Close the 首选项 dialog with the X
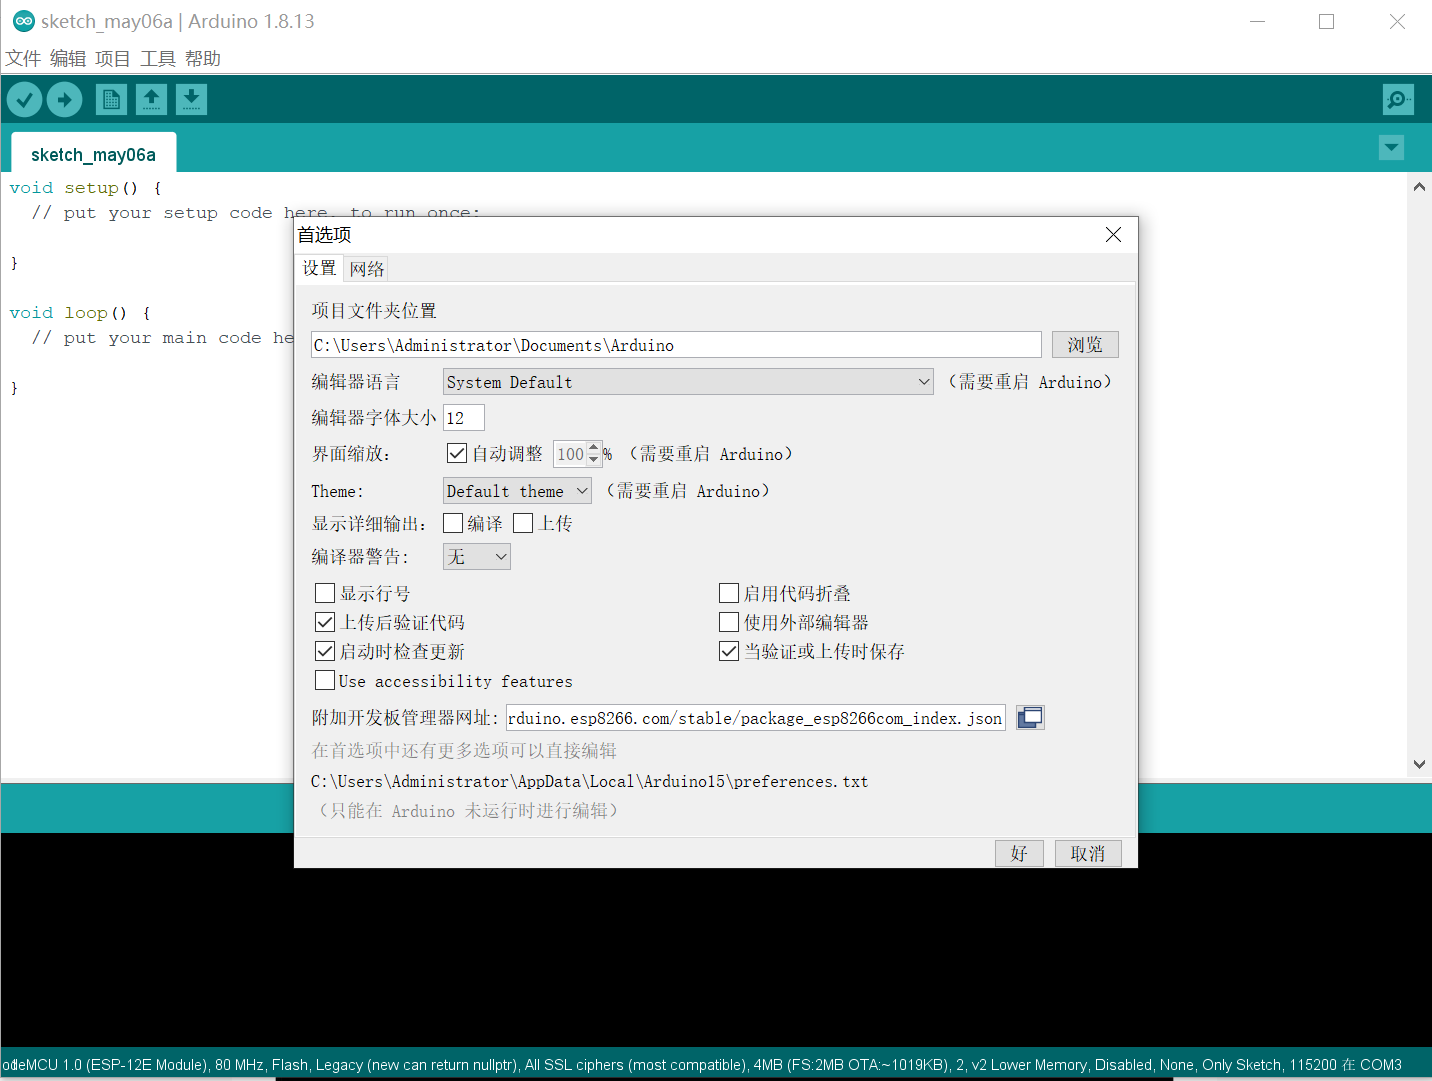The width and height of the screenshot is (1432, 1081). (1113, 234)
